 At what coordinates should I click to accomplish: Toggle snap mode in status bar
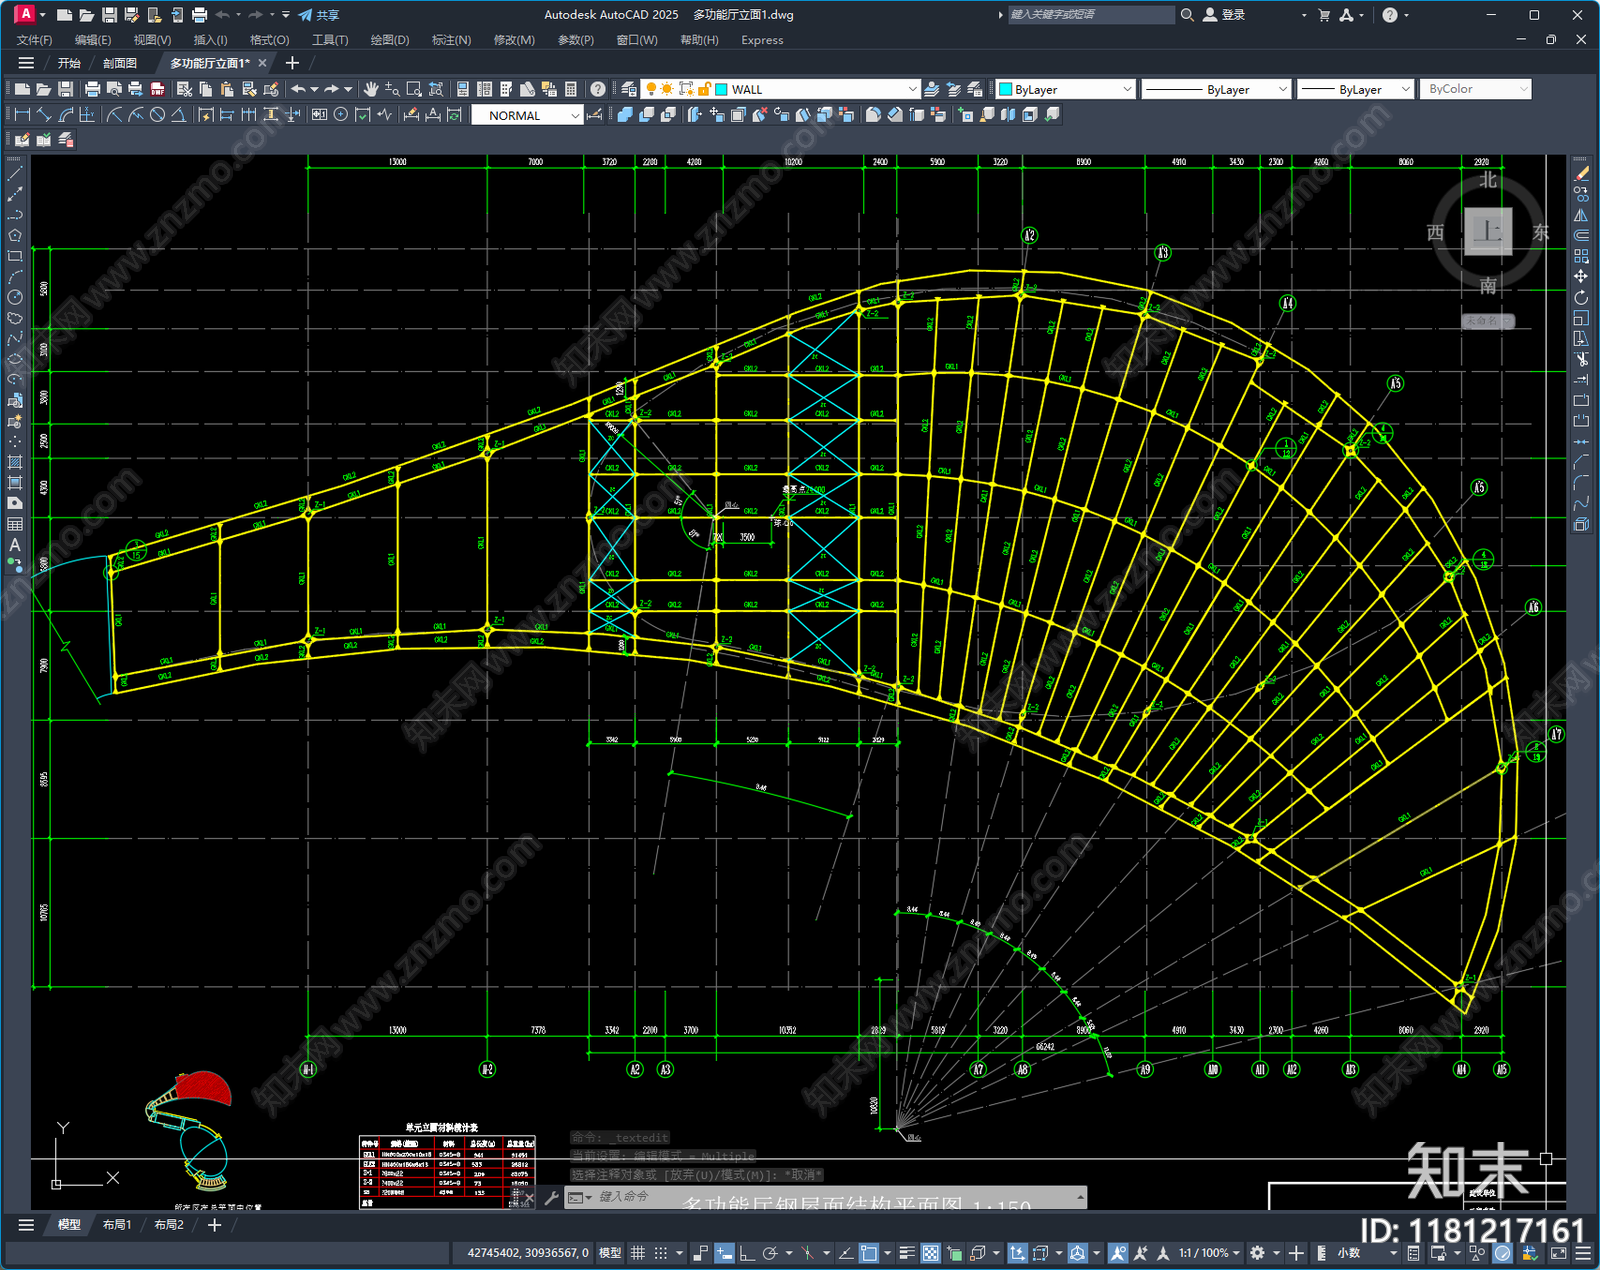[x=660, y=1253]
